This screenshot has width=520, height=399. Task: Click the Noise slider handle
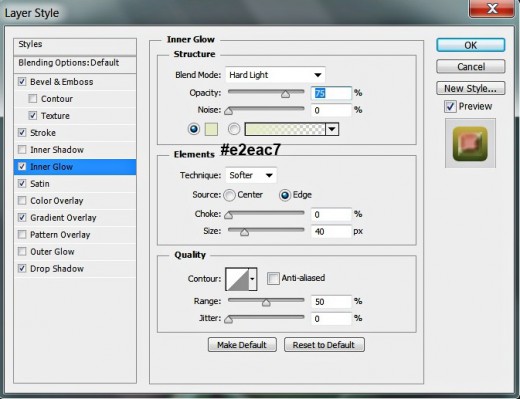pyautogui.click(x=229, y=111)
